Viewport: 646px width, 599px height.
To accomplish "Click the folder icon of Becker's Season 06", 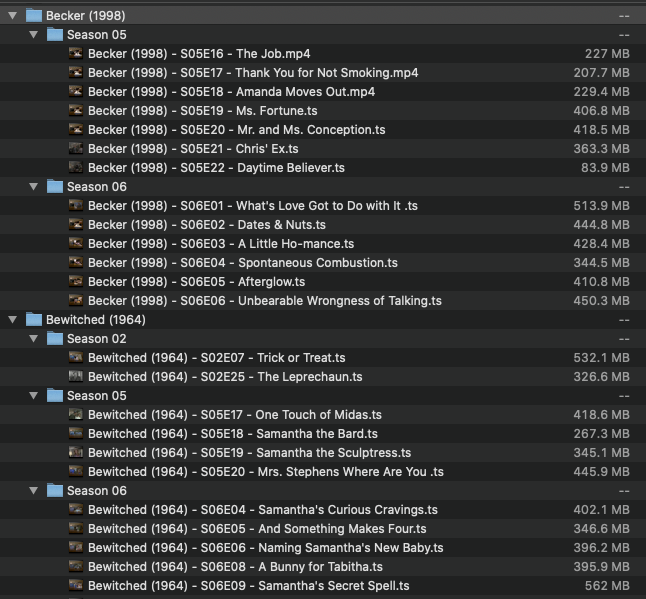I will point(55,187).
